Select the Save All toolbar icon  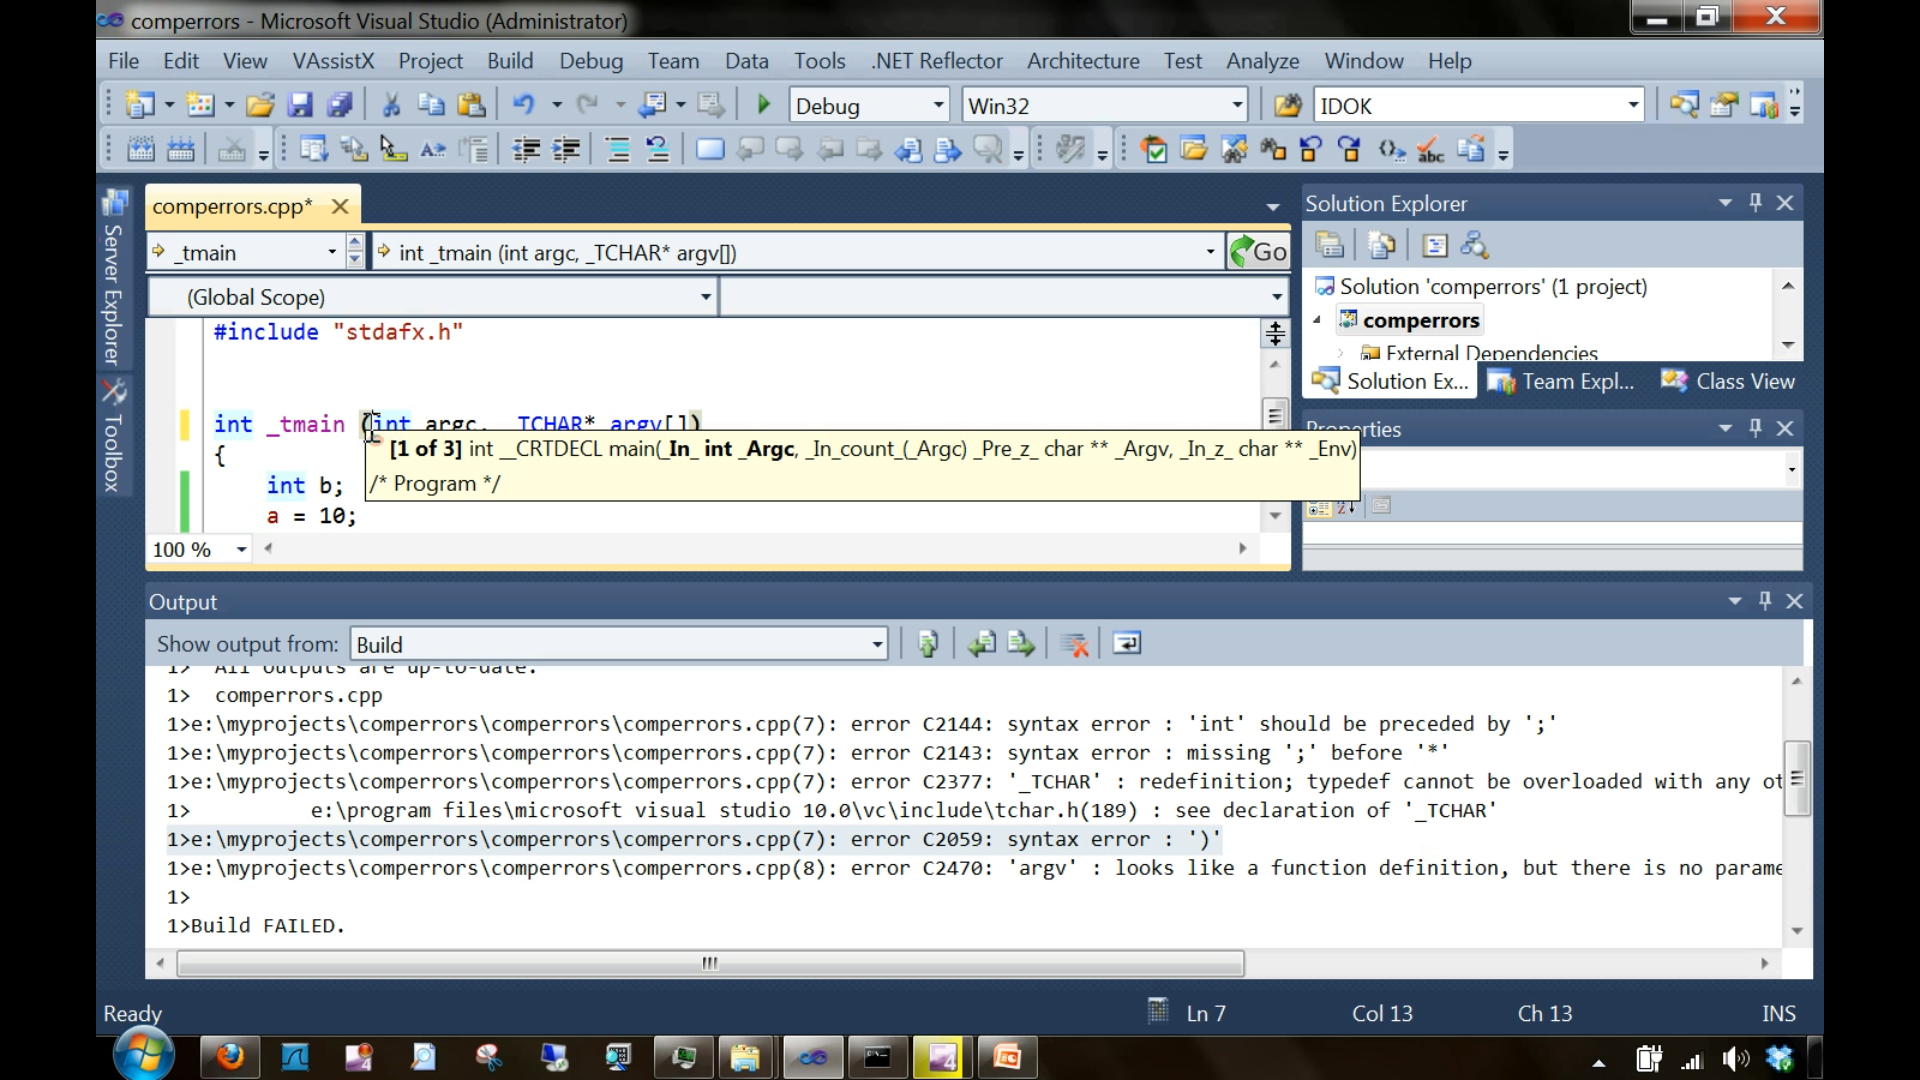341,104
